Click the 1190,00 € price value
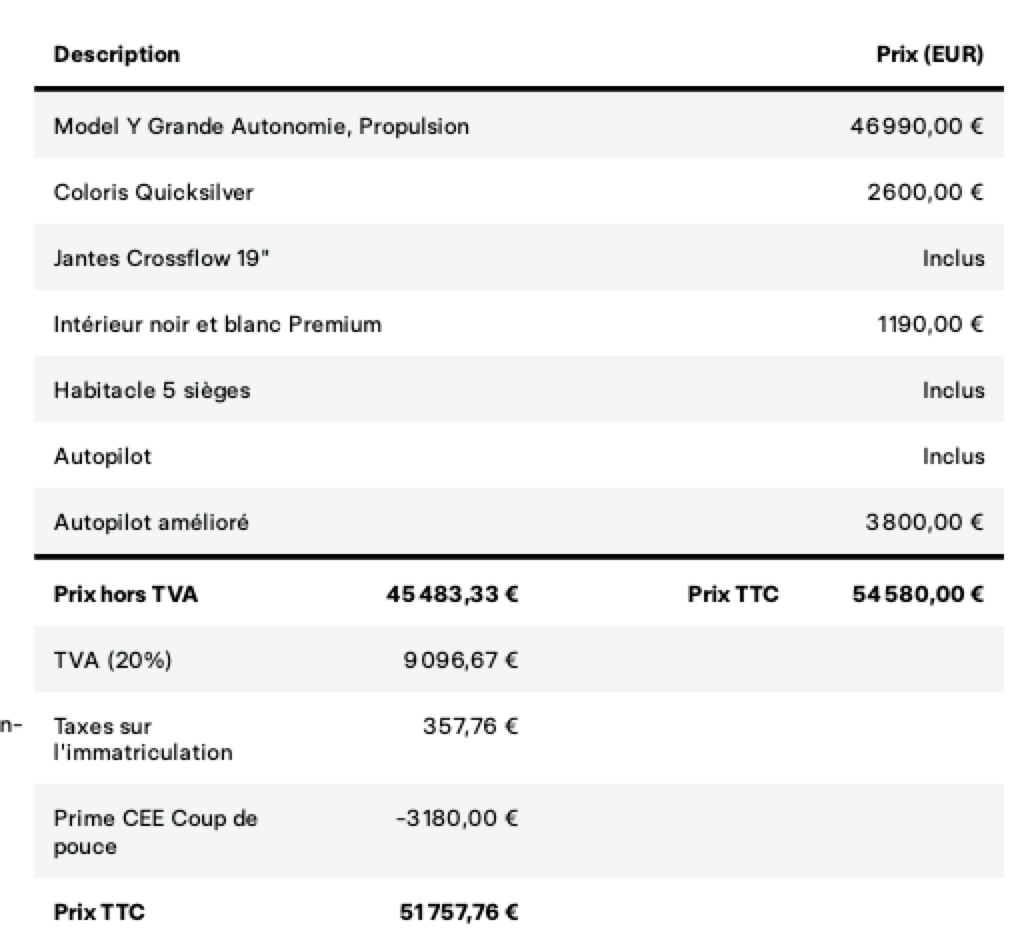This screenshot has height=948, width=1018. pos(930,324)
